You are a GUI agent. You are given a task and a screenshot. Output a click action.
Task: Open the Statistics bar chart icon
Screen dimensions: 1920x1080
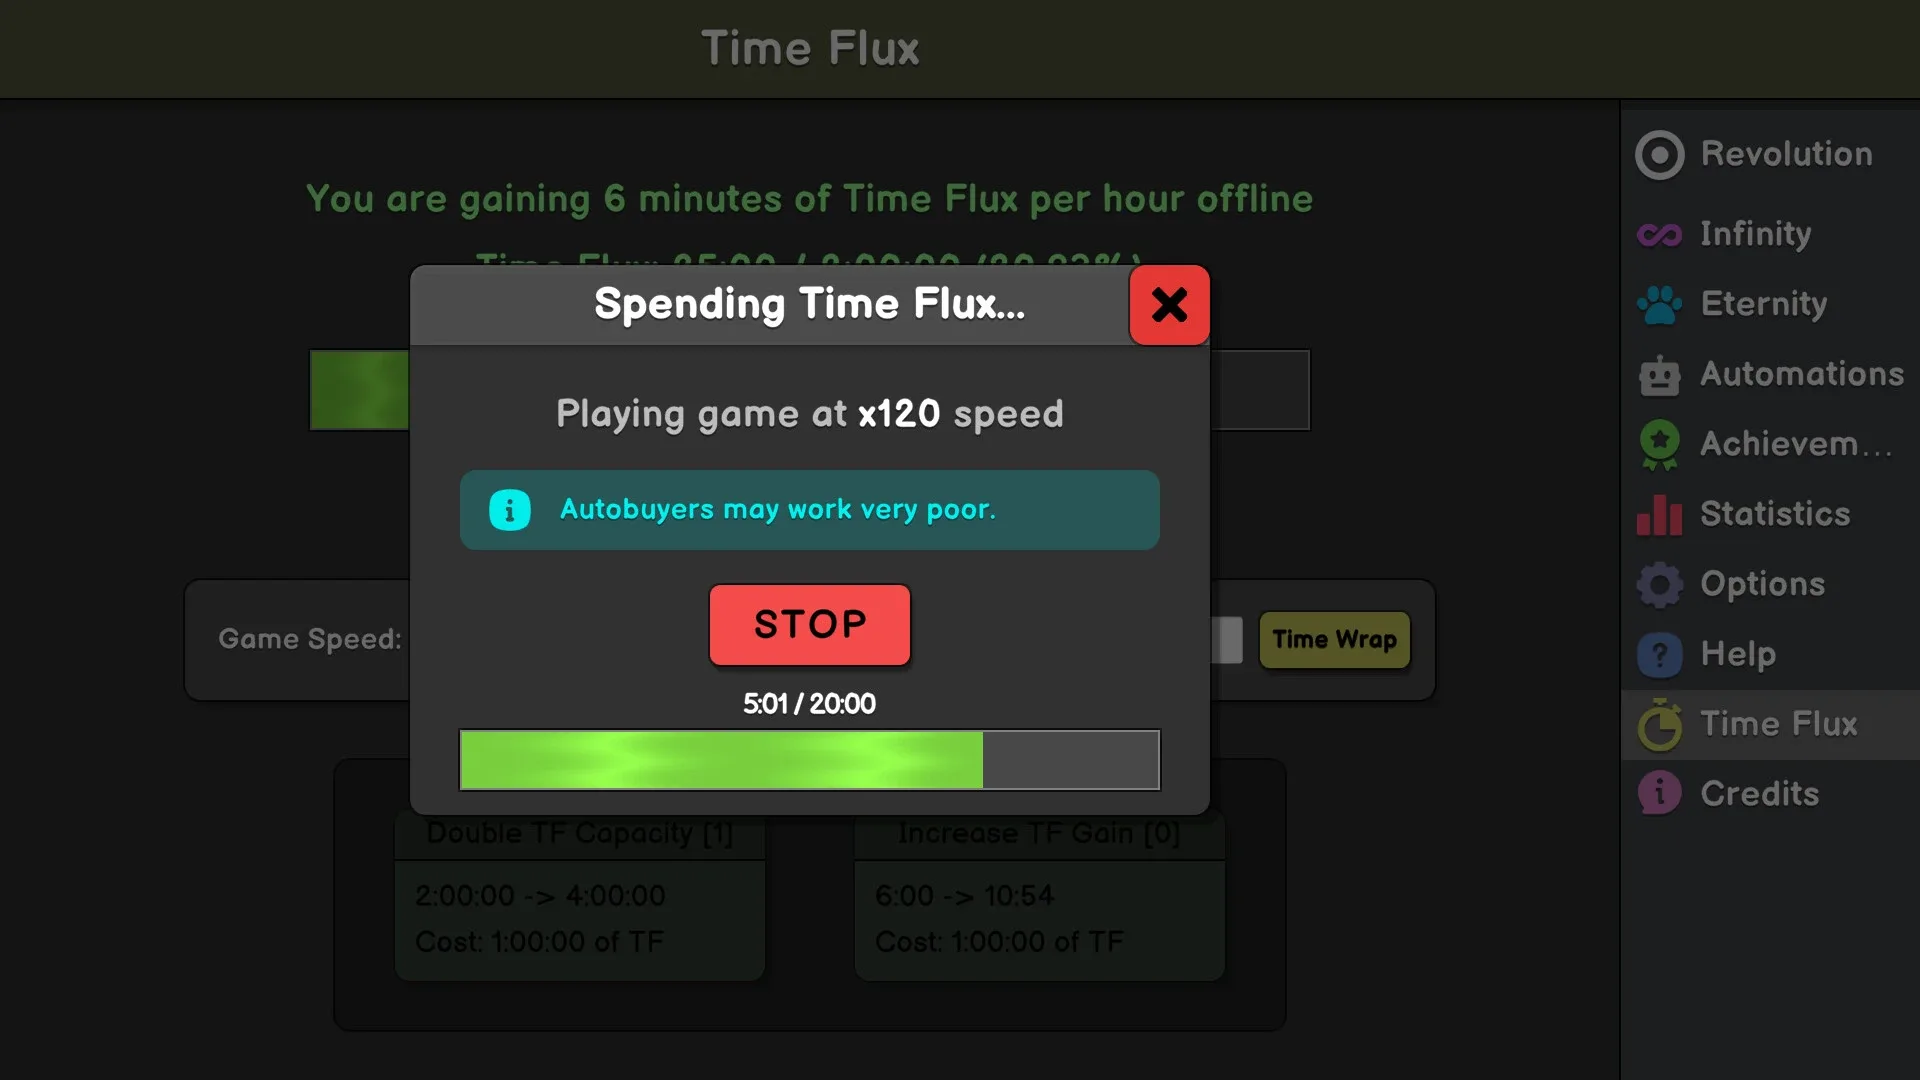[1660, 515]
